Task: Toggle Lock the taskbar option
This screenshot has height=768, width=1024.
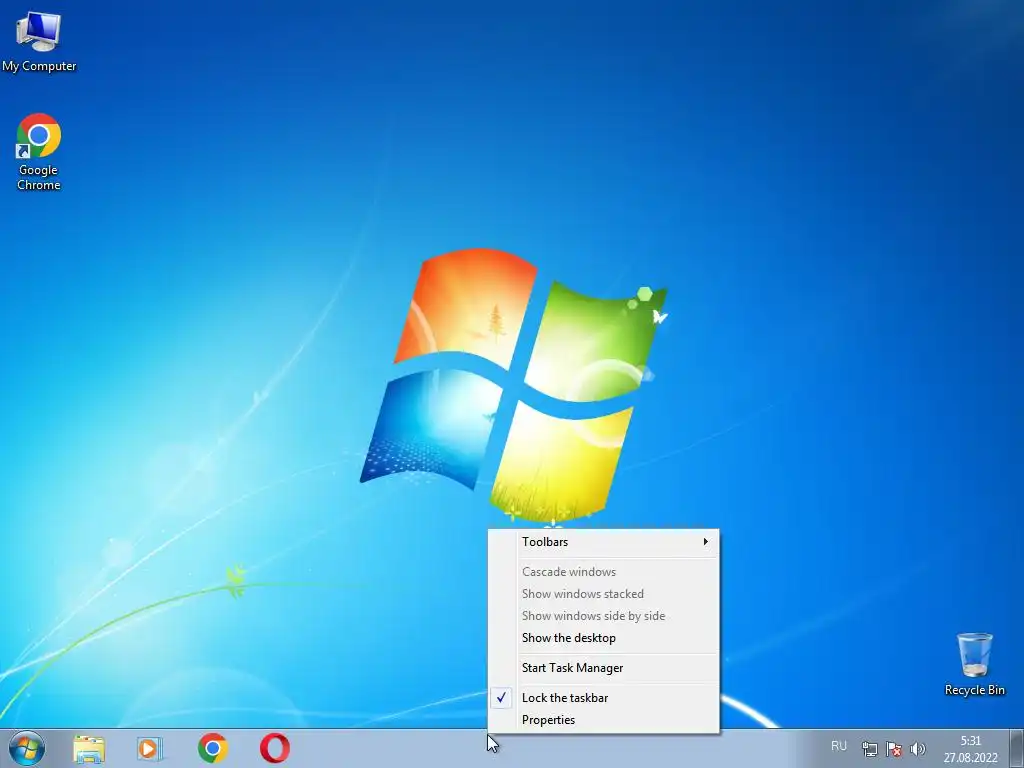Action: point(603,698)
